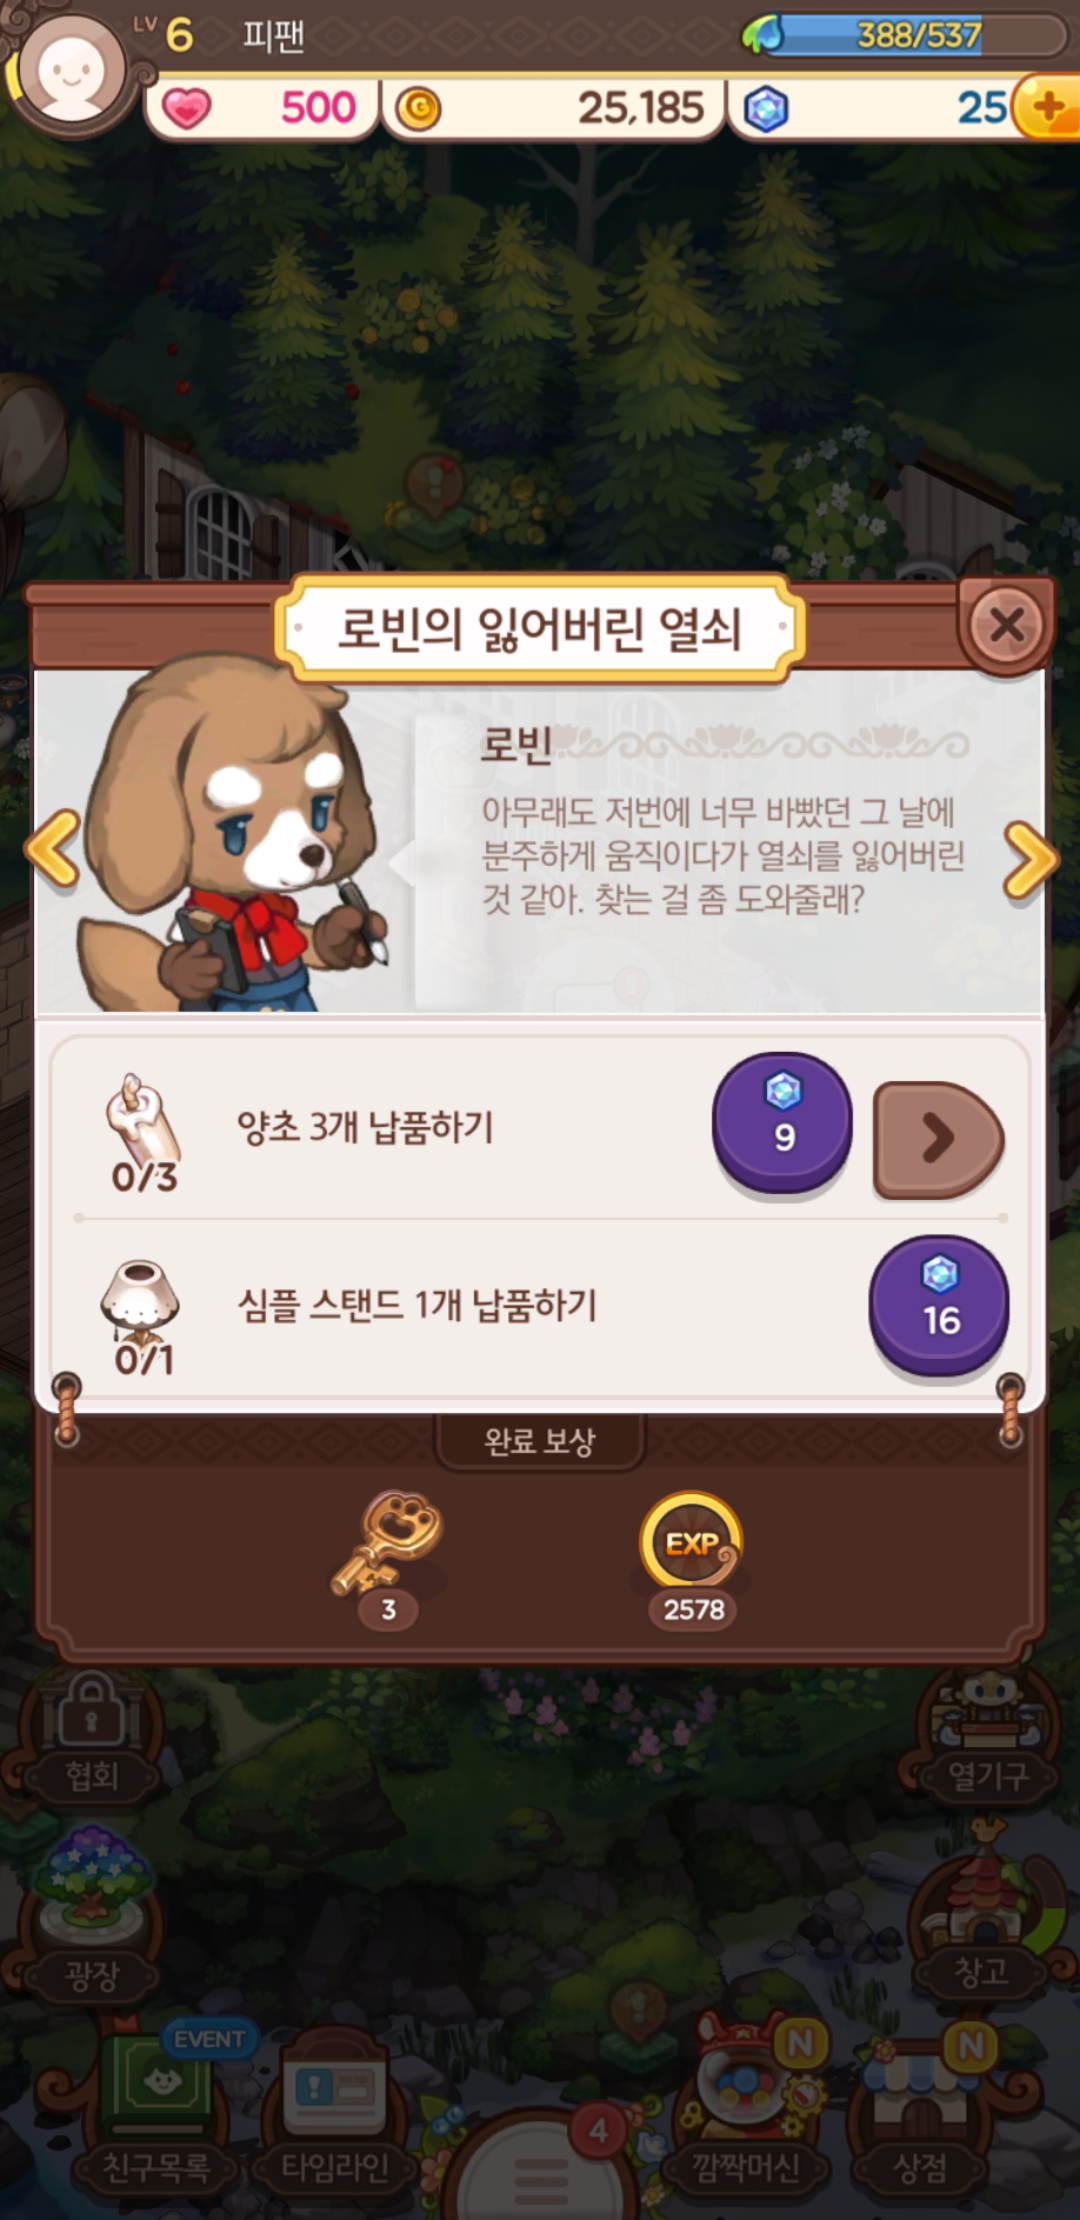Pay 9 gems to finish candle task
This screenshot has width=1080, height=2220.
(x=782, y=1120)
